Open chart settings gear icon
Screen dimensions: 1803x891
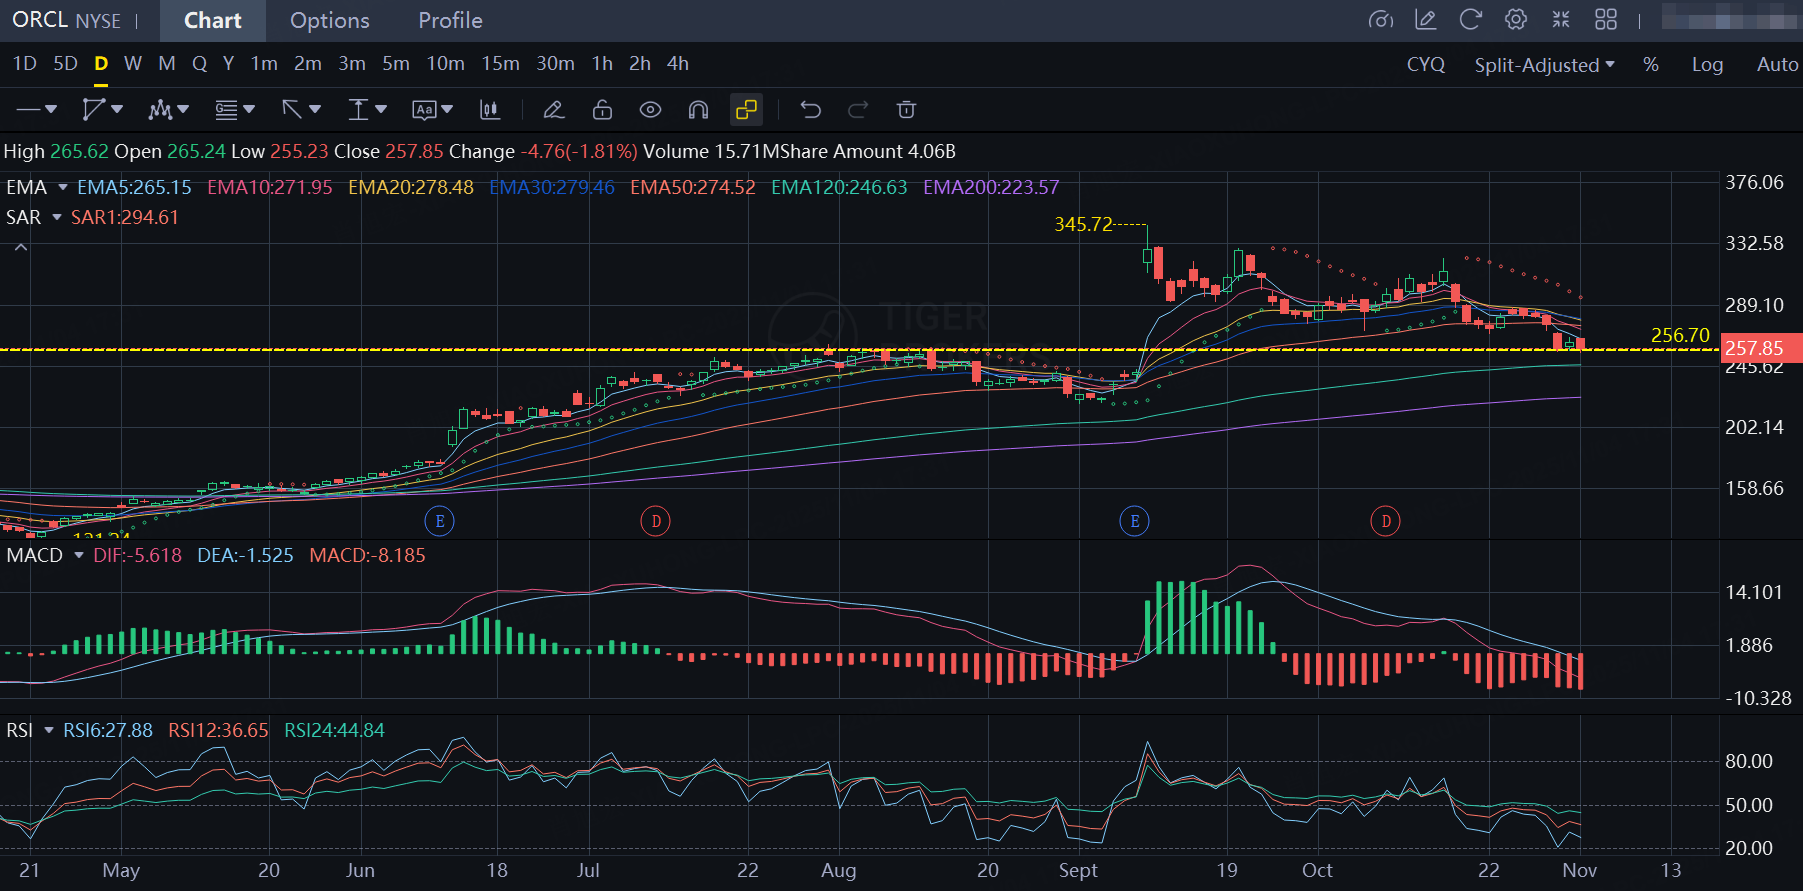(x=1516, y=20)
